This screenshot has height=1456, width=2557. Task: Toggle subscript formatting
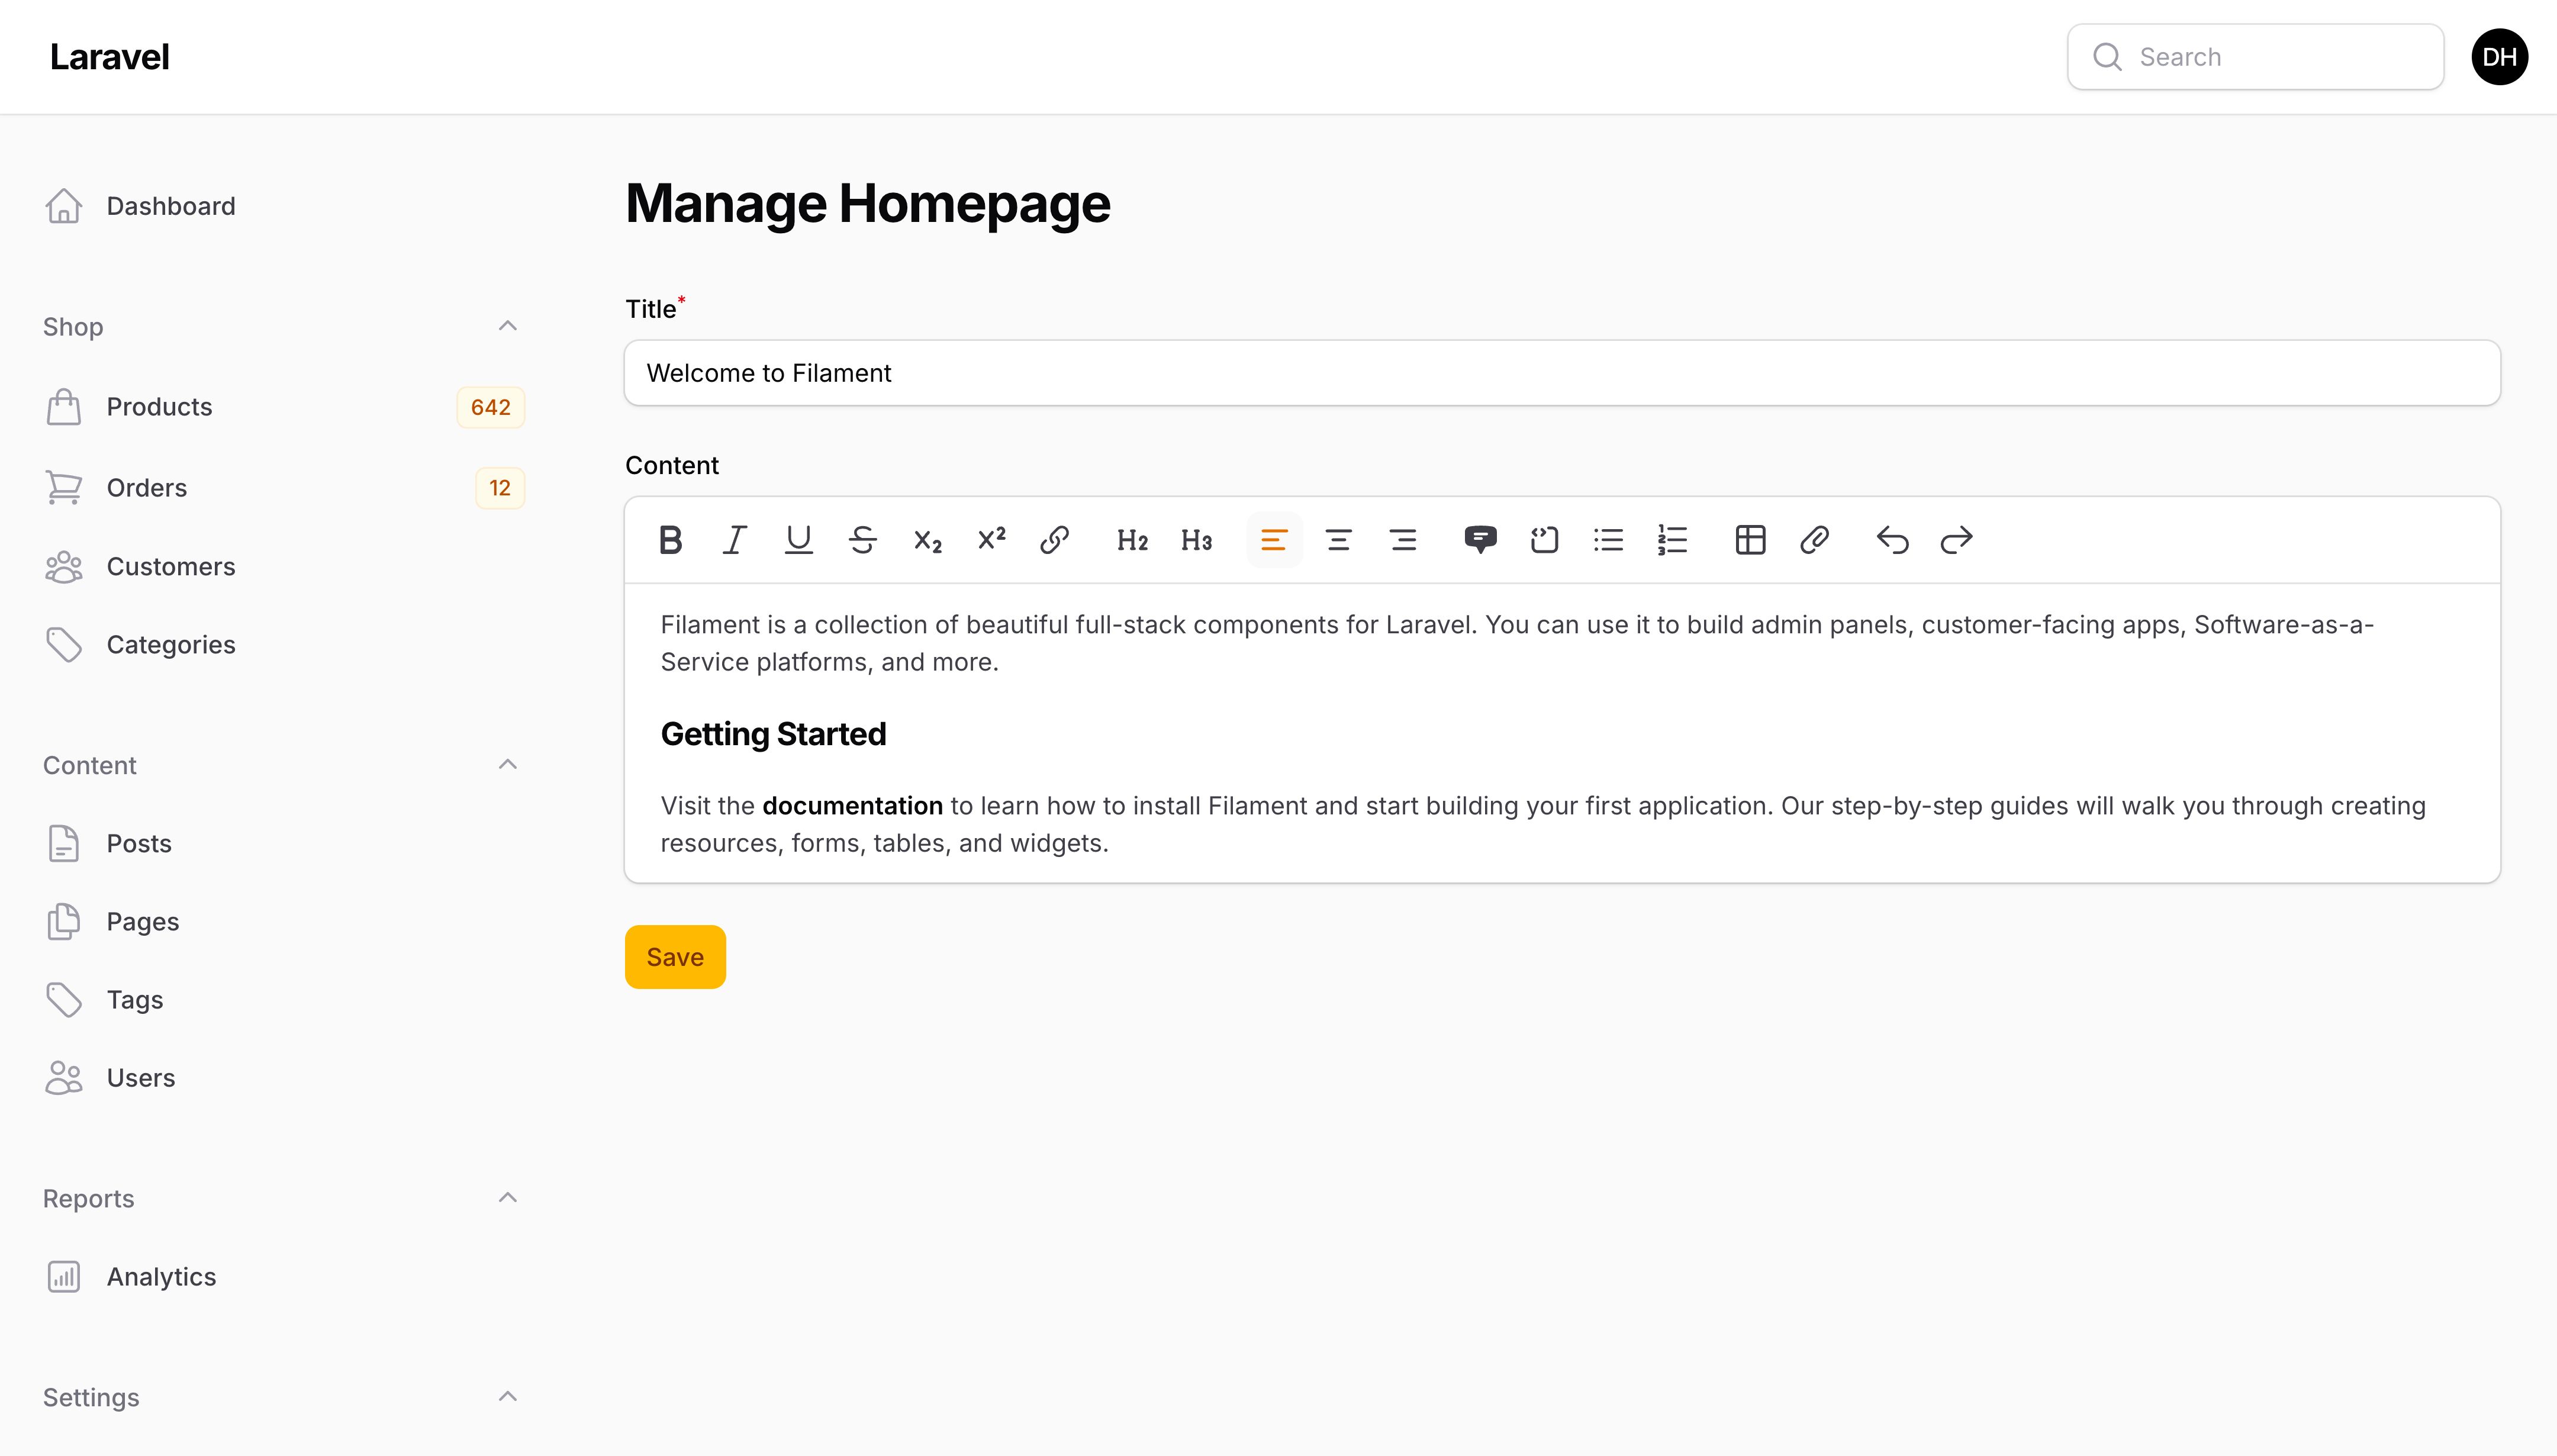coord(927,540)
